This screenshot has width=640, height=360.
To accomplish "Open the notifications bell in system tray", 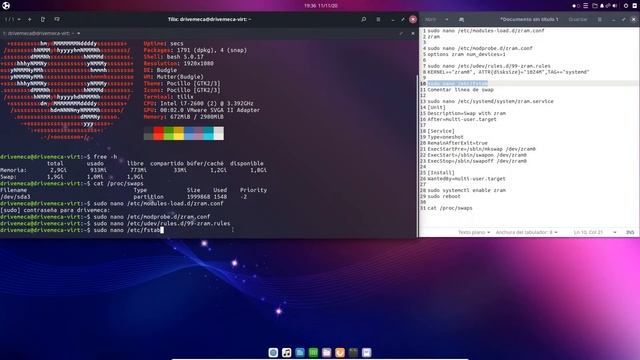I will tap(602, 6).
